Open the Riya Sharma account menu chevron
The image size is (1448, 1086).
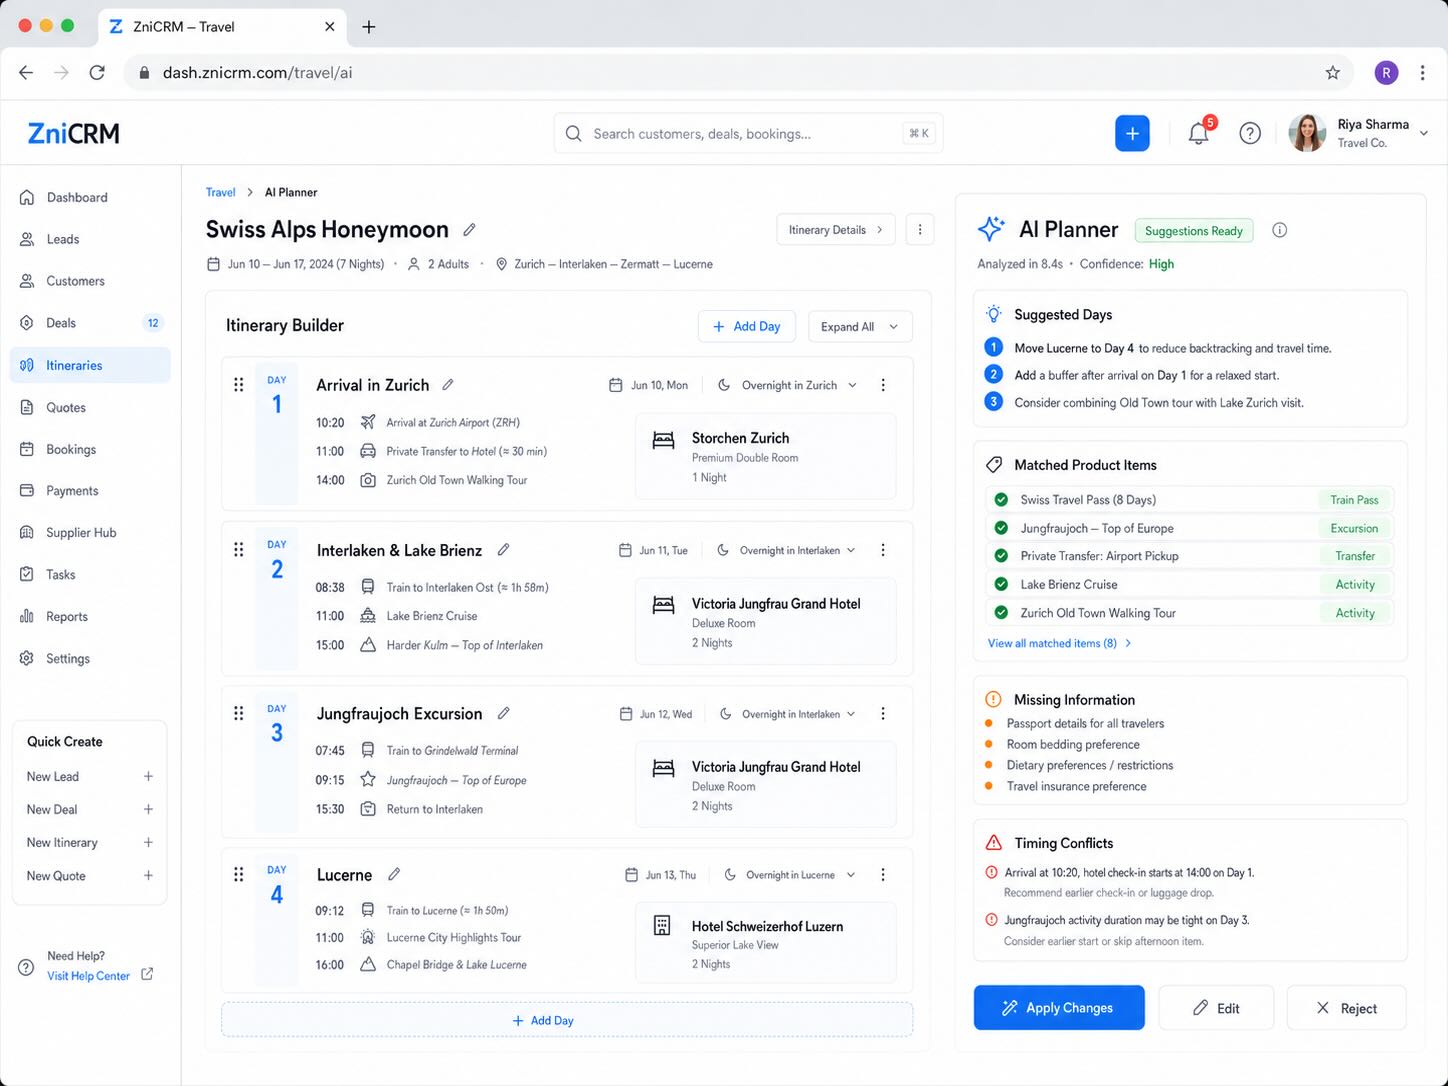click(x=1424, y=133)
